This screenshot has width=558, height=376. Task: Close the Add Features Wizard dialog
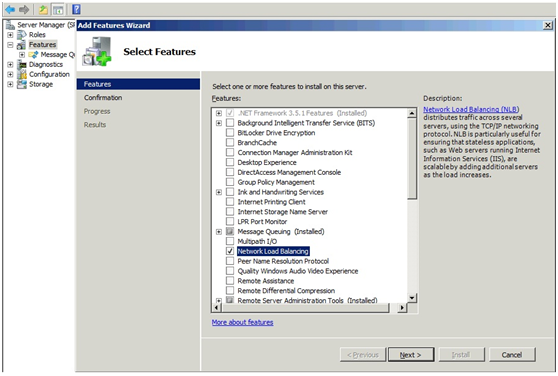(548, 25)
